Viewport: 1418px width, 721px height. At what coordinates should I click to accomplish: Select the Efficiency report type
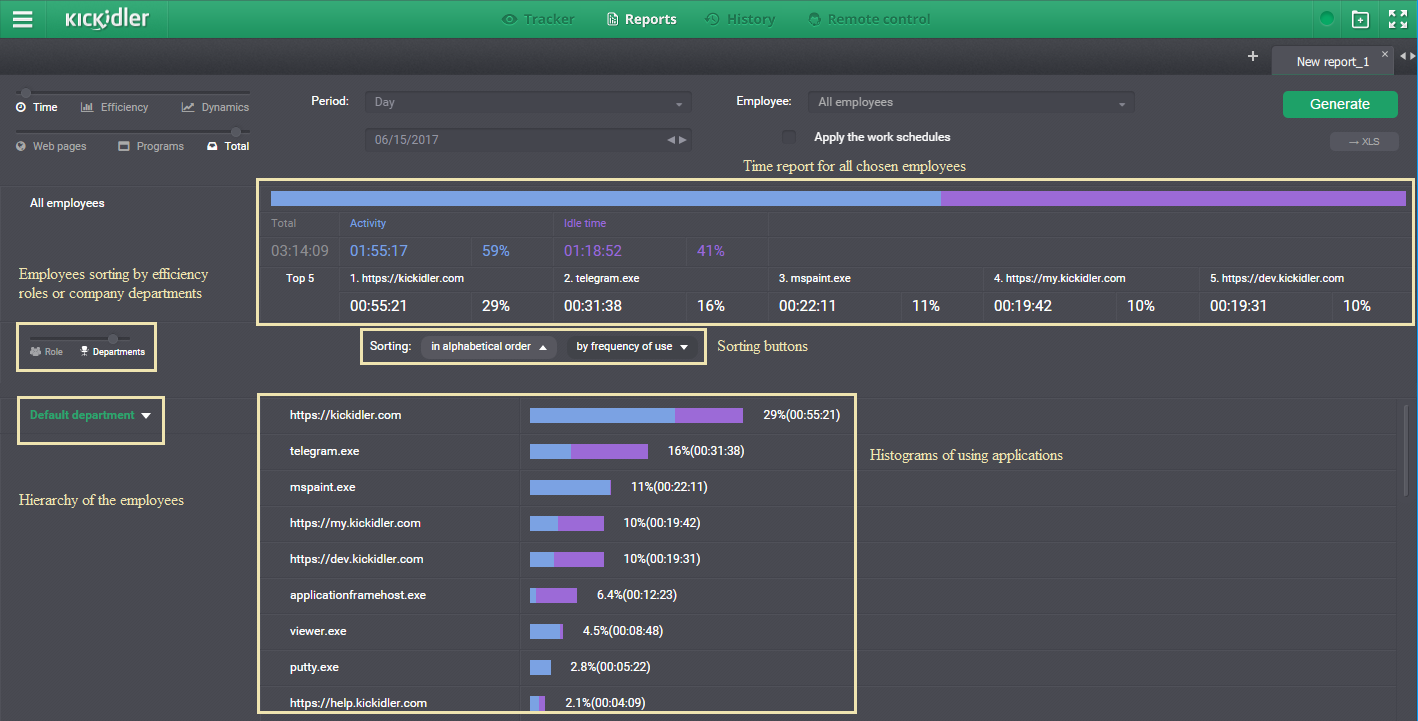coord(114,107)
